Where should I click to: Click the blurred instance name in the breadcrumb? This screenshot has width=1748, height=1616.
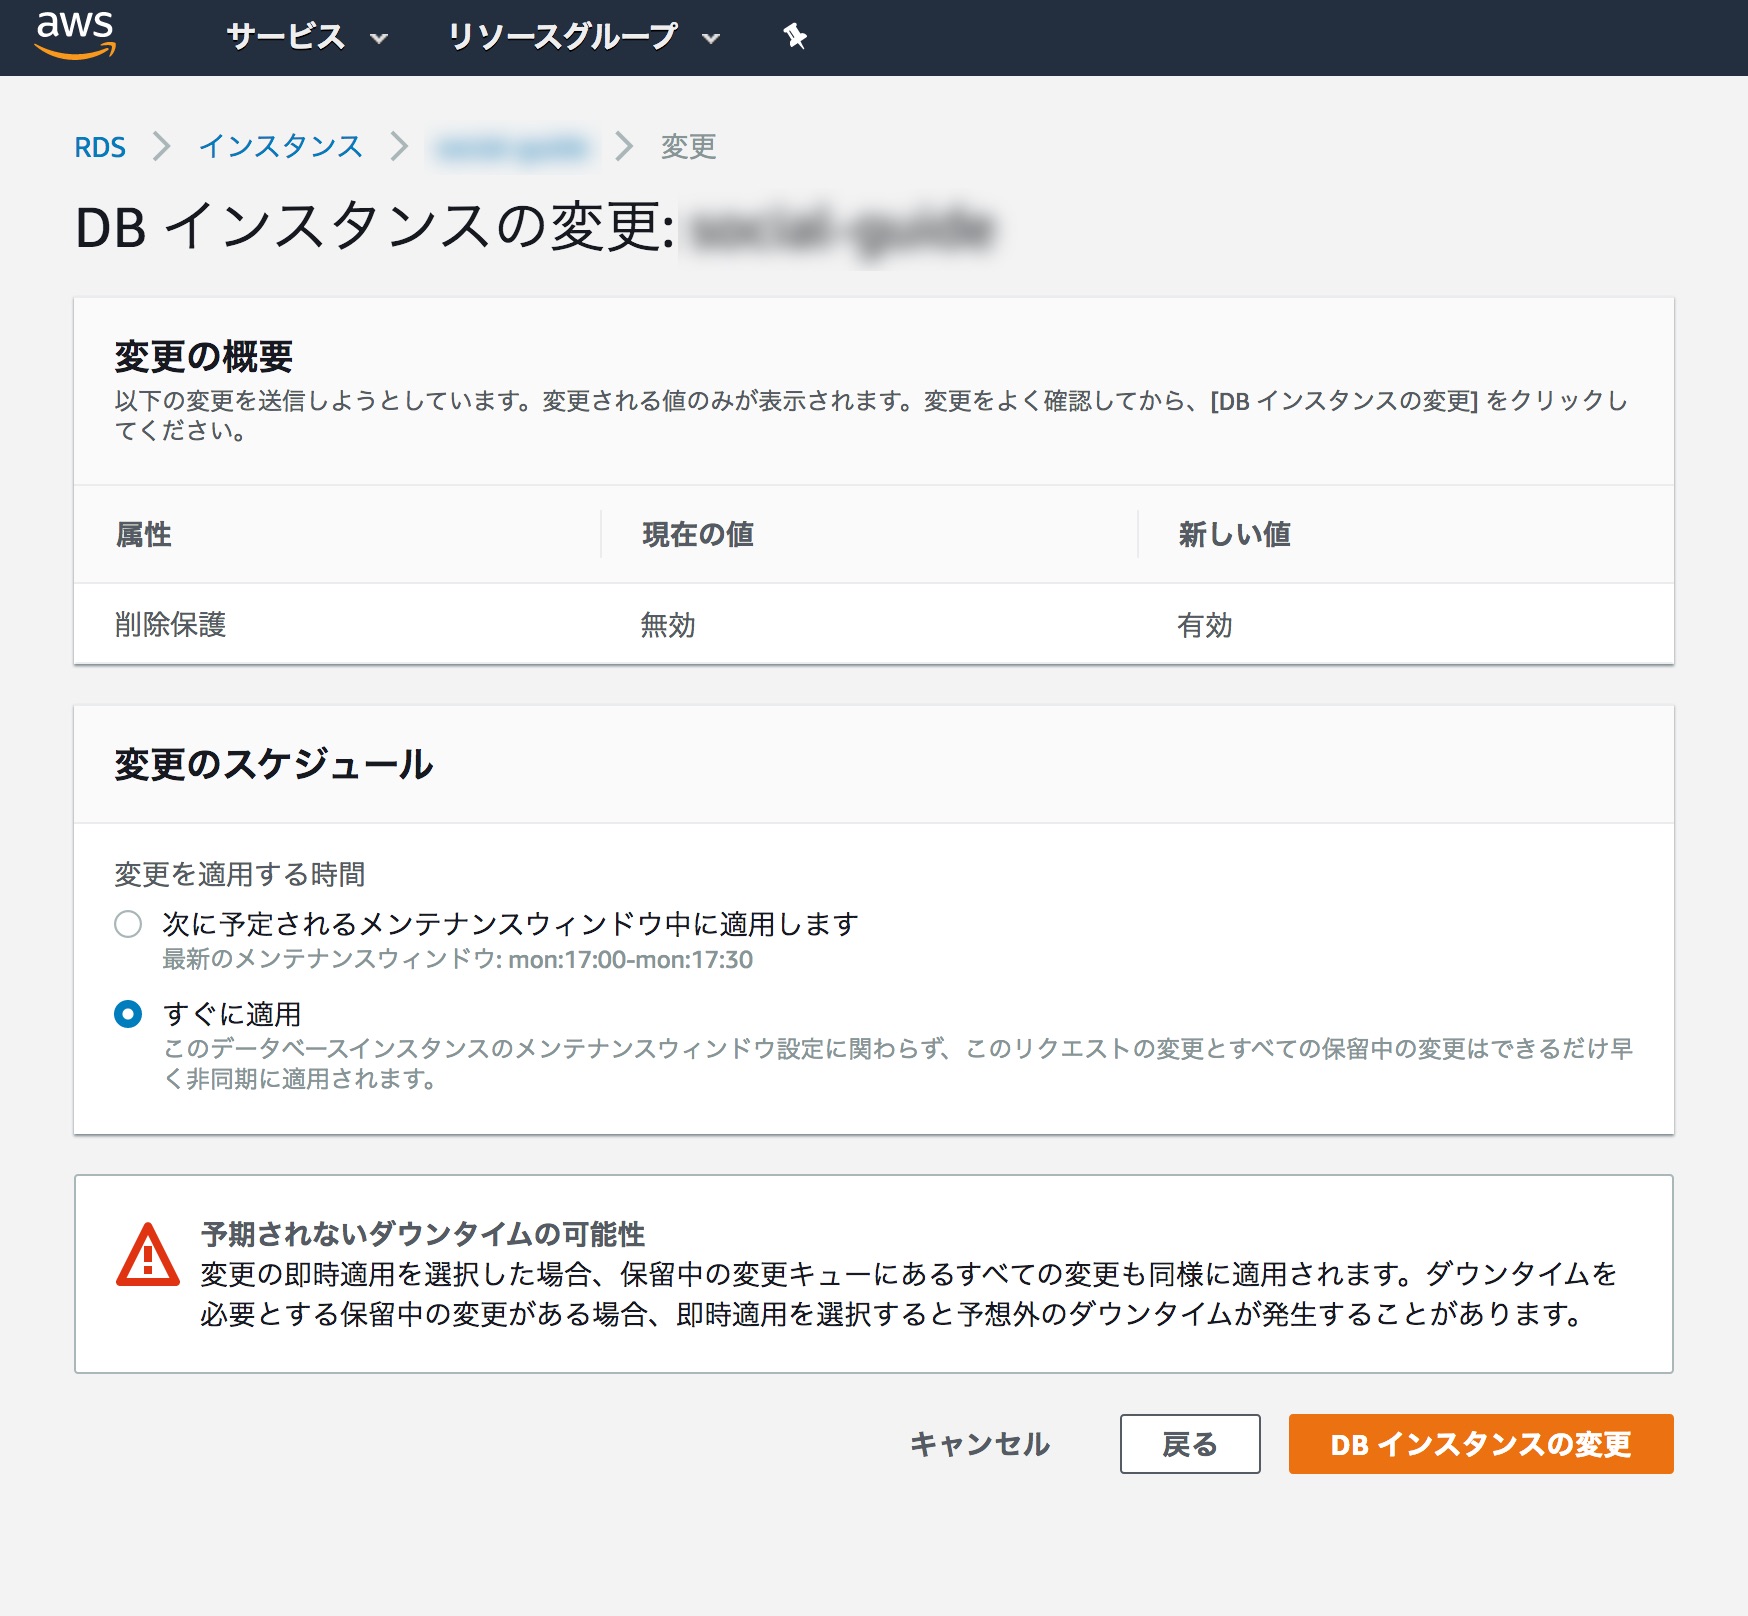[x=513, y=146]
